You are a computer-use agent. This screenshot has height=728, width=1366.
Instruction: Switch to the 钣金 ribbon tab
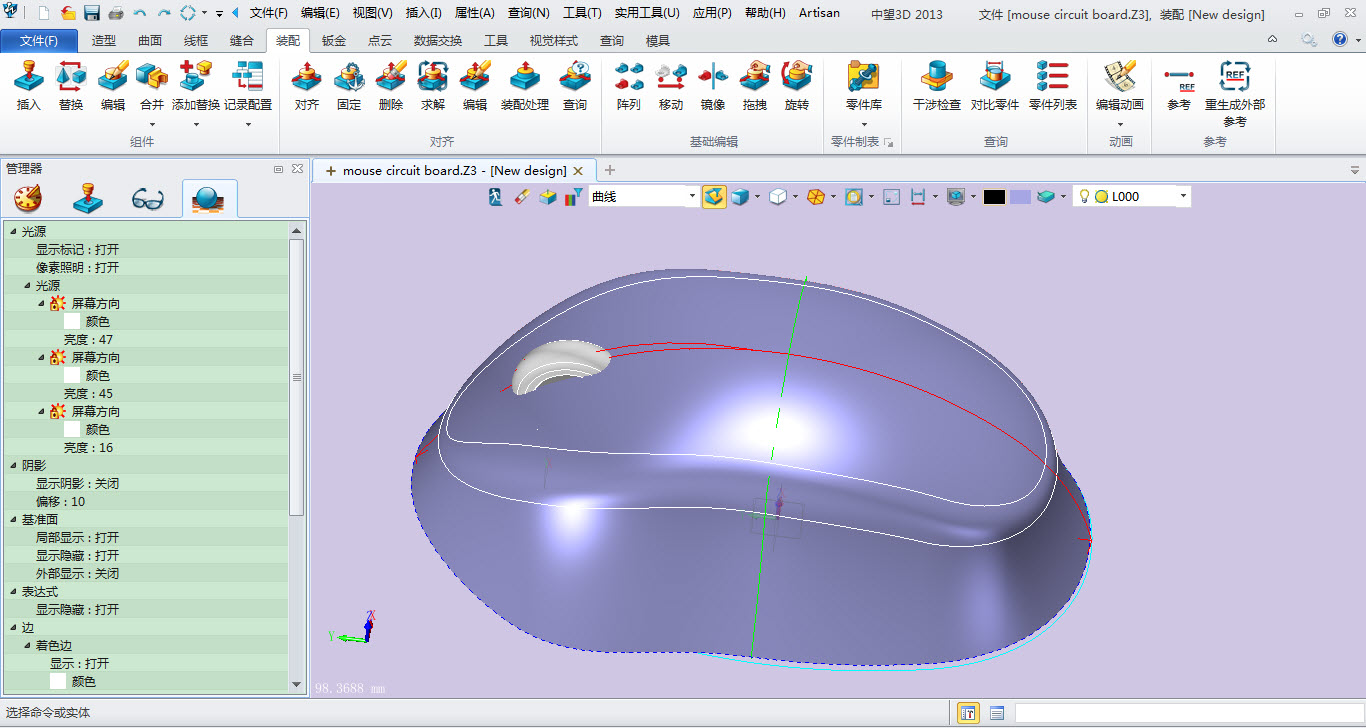point(334,40)
